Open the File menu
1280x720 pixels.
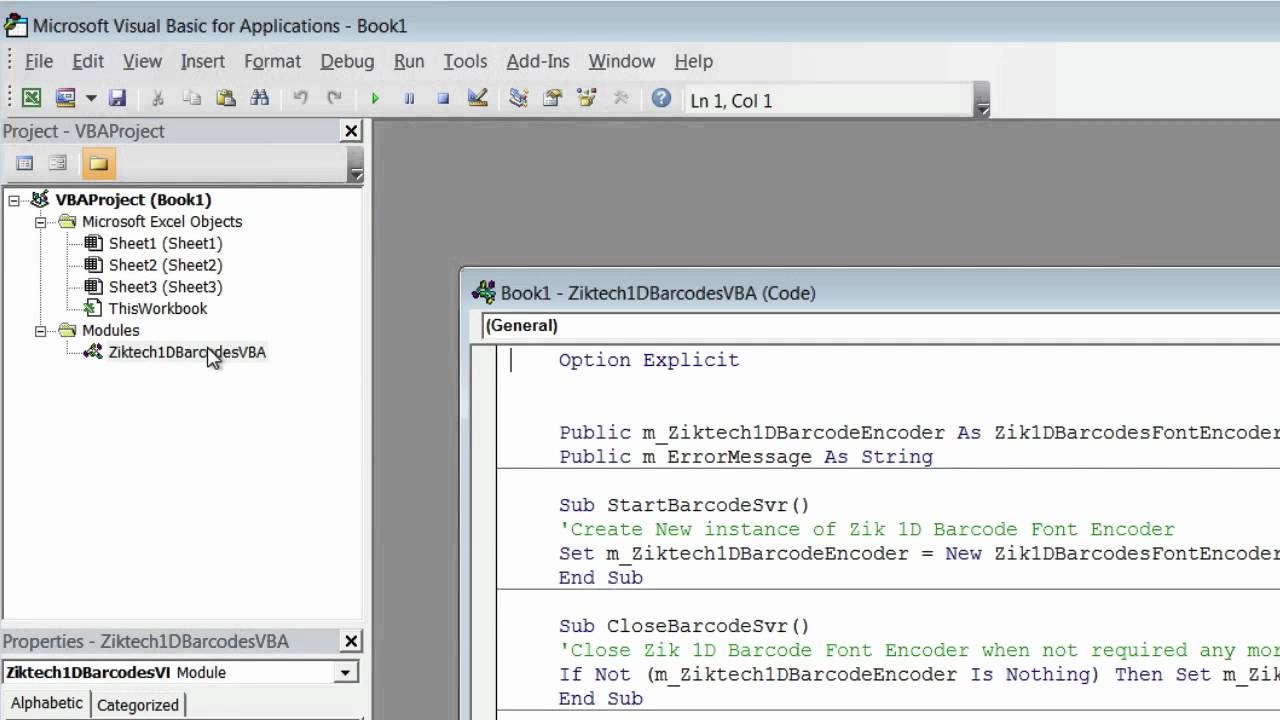pos(38,61)
